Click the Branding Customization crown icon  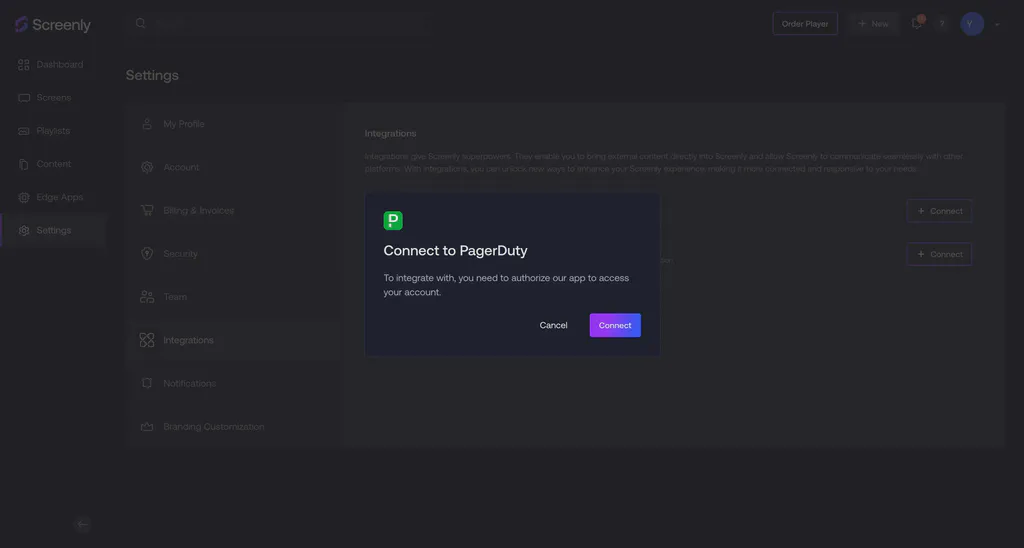point(147,427)
